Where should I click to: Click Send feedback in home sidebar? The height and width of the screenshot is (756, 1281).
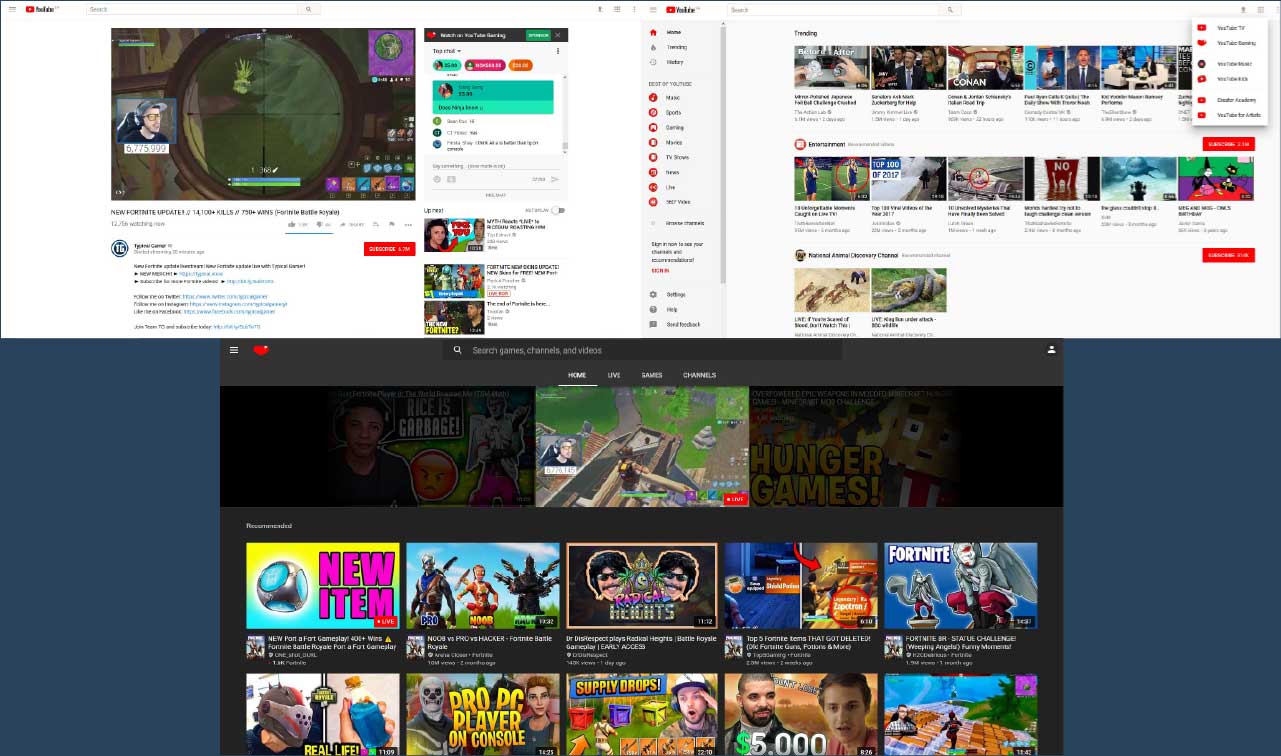point(683,325)
